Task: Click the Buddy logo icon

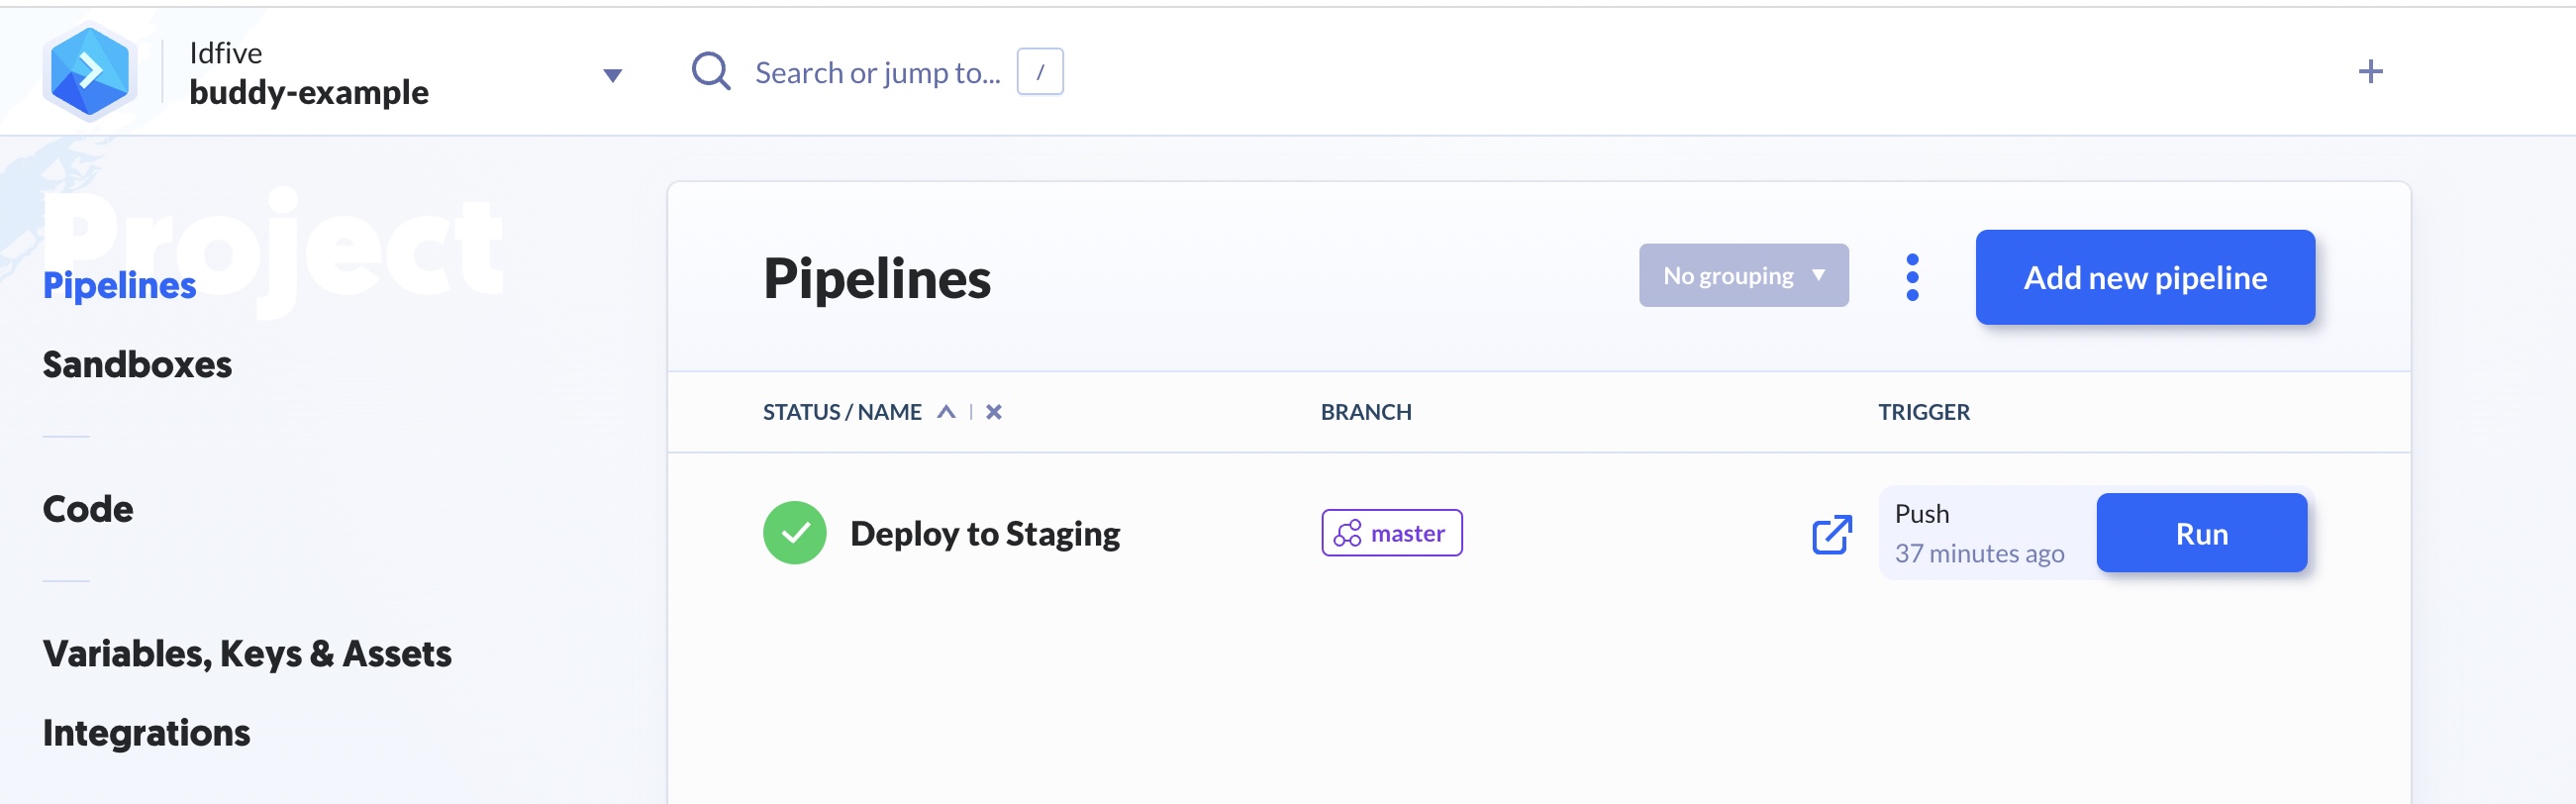Action: pos(90,71)
